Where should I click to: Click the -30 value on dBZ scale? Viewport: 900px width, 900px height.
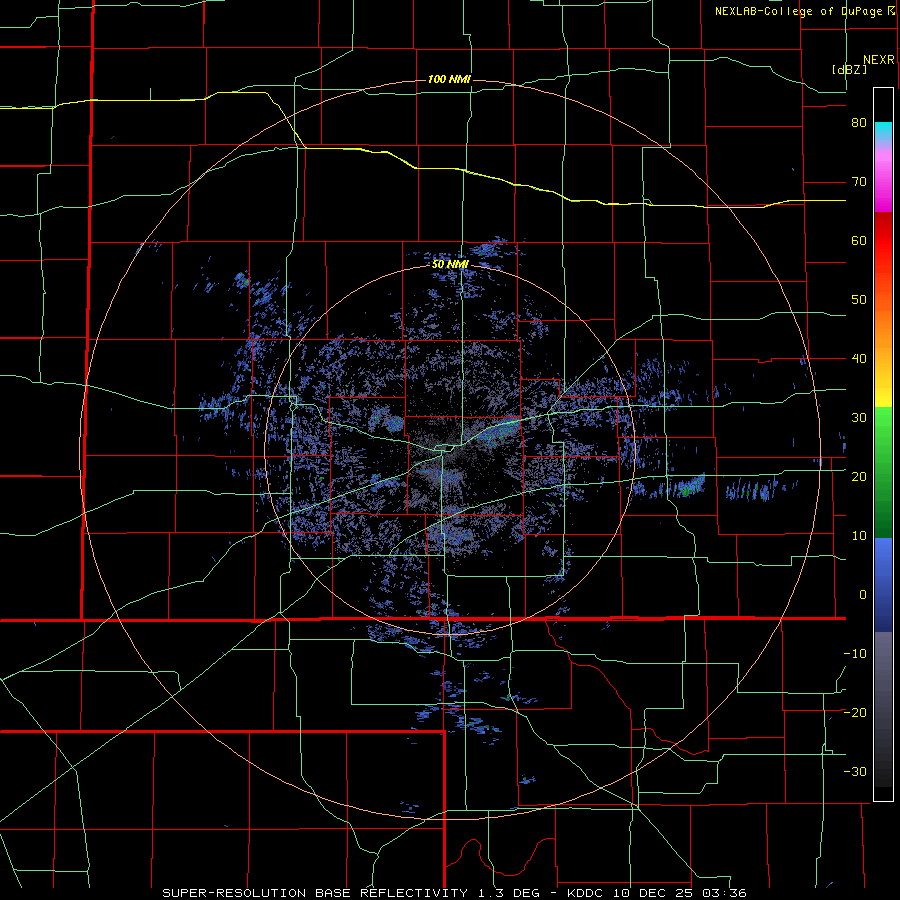point(855,771)
